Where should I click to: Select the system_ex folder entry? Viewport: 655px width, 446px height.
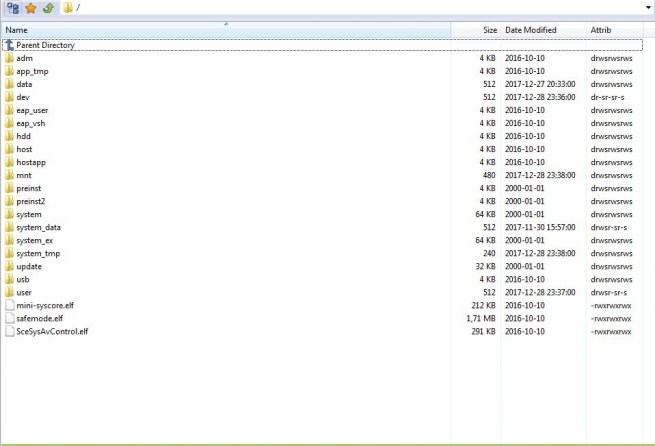pos(34,240)
